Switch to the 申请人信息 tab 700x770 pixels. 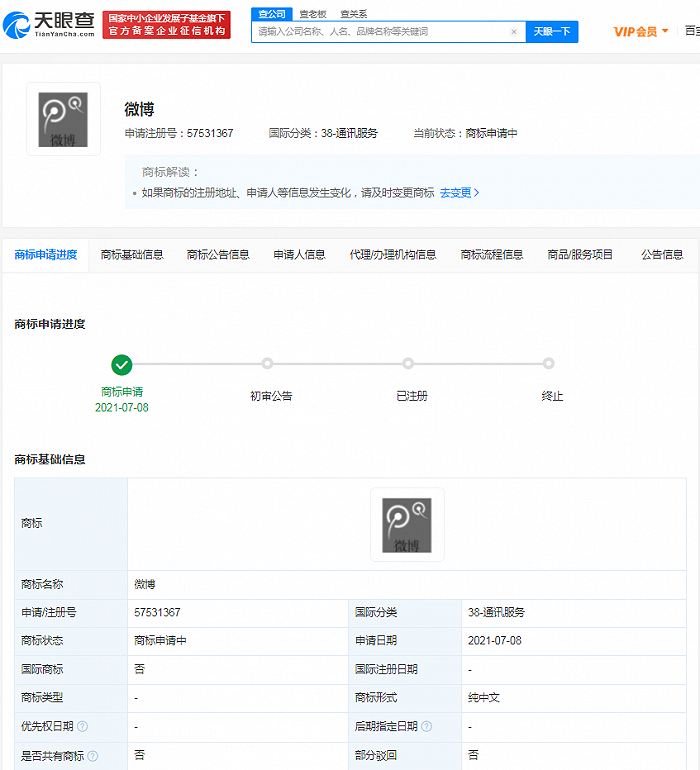coord(299,255)
